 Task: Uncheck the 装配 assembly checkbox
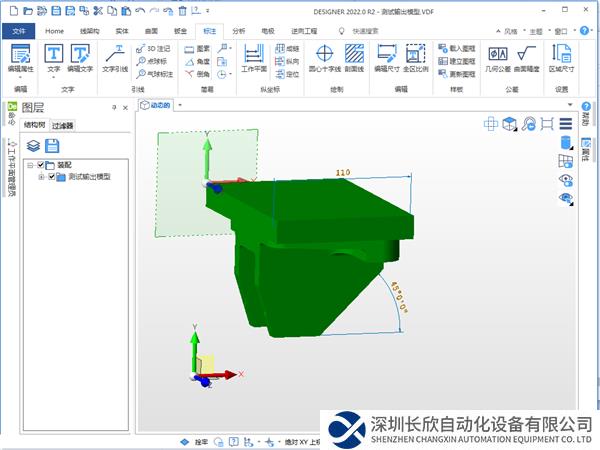41,165
